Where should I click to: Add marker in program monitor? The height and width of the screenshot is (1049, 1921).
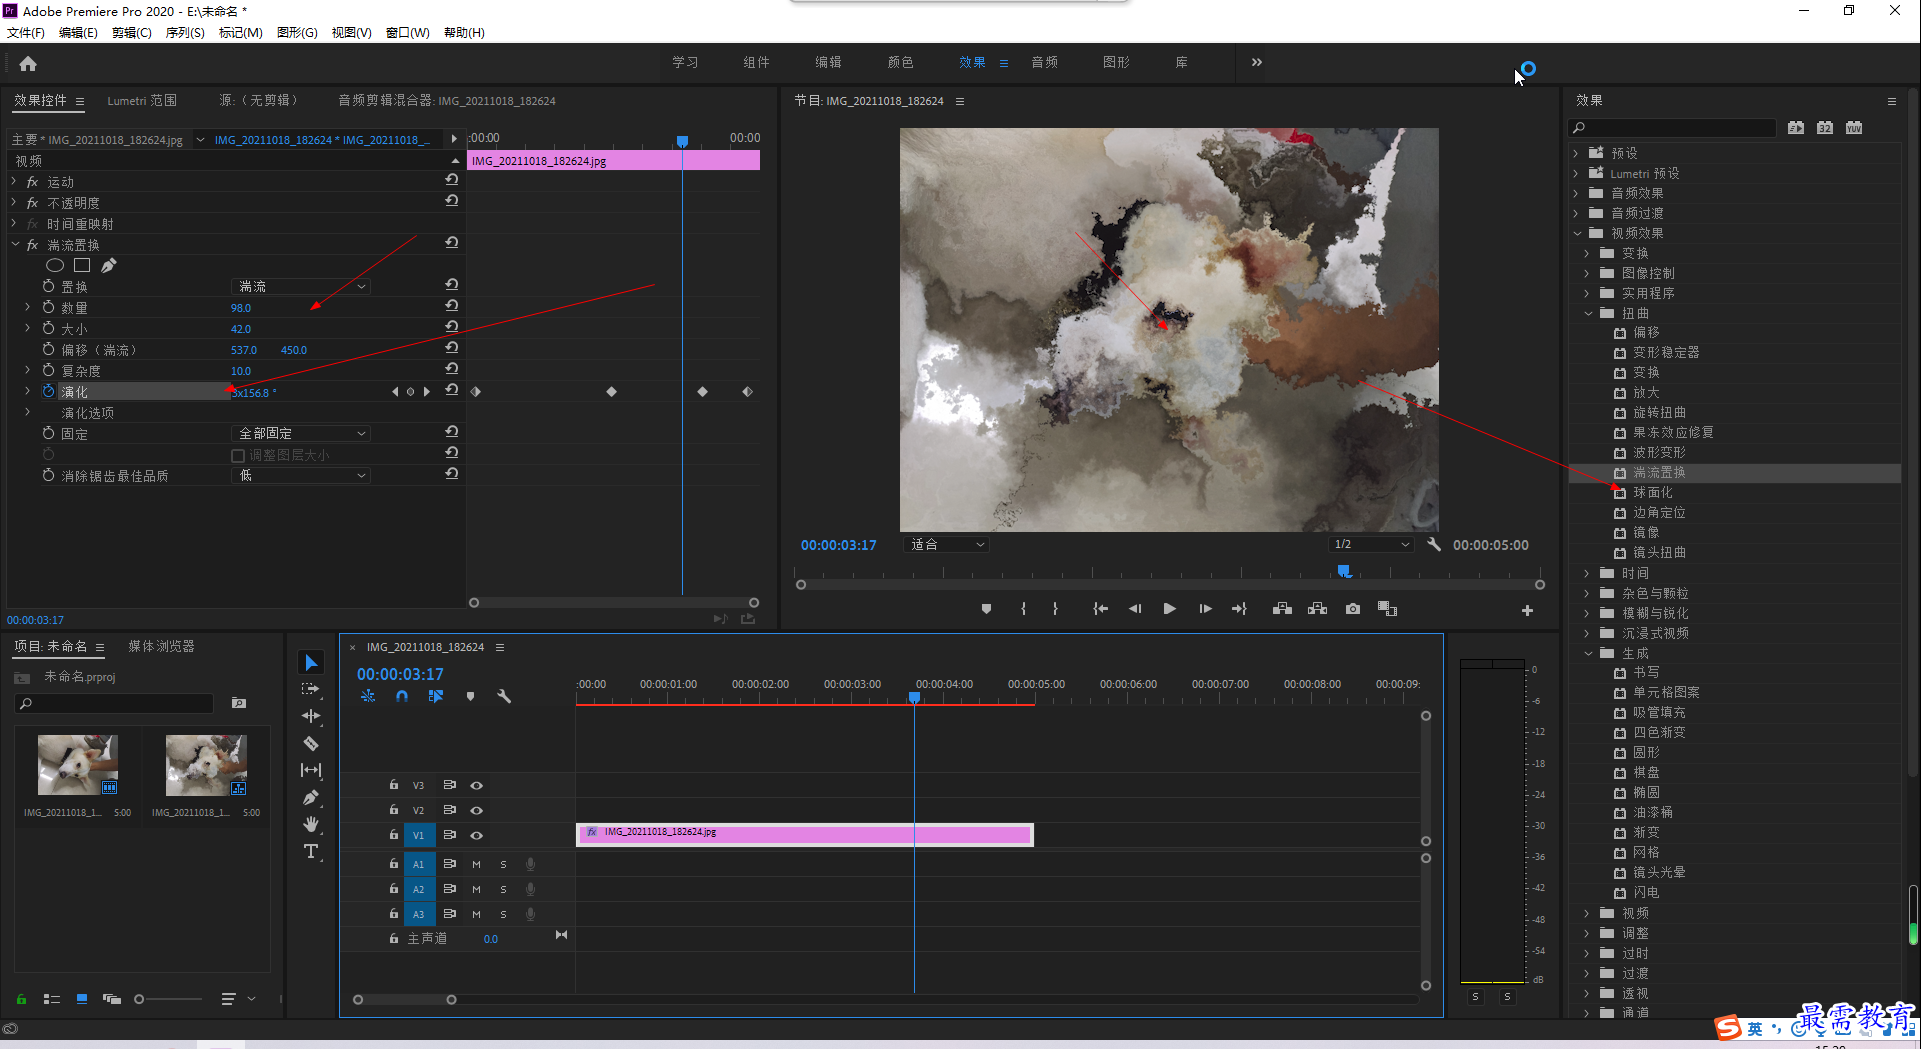(x=986, y=608)
